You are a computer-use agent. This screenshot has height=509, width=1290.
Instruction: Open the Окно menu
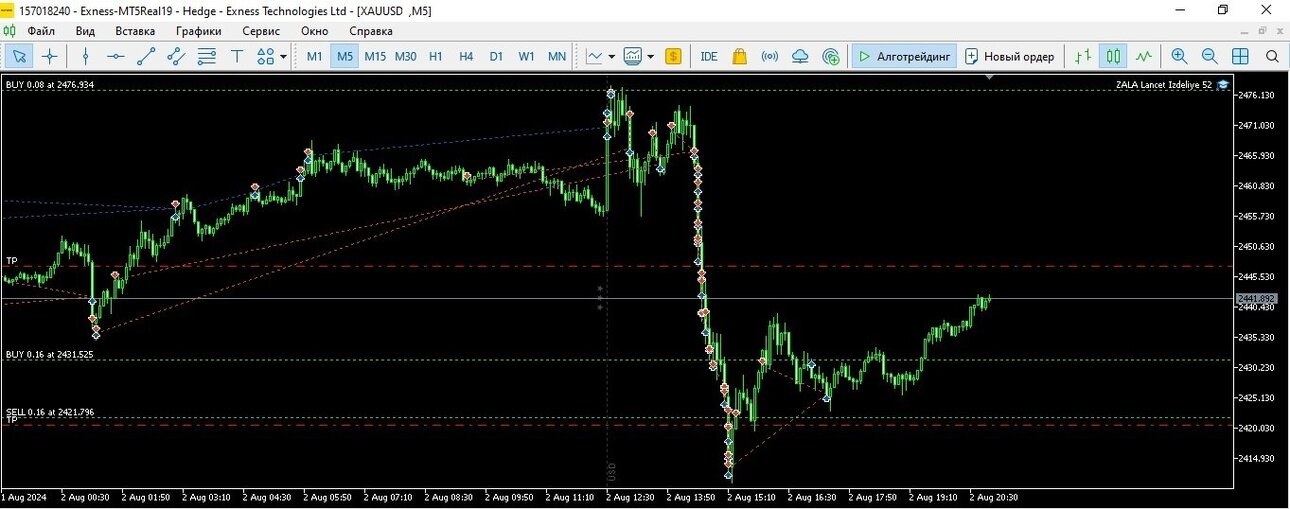(314, 30)
